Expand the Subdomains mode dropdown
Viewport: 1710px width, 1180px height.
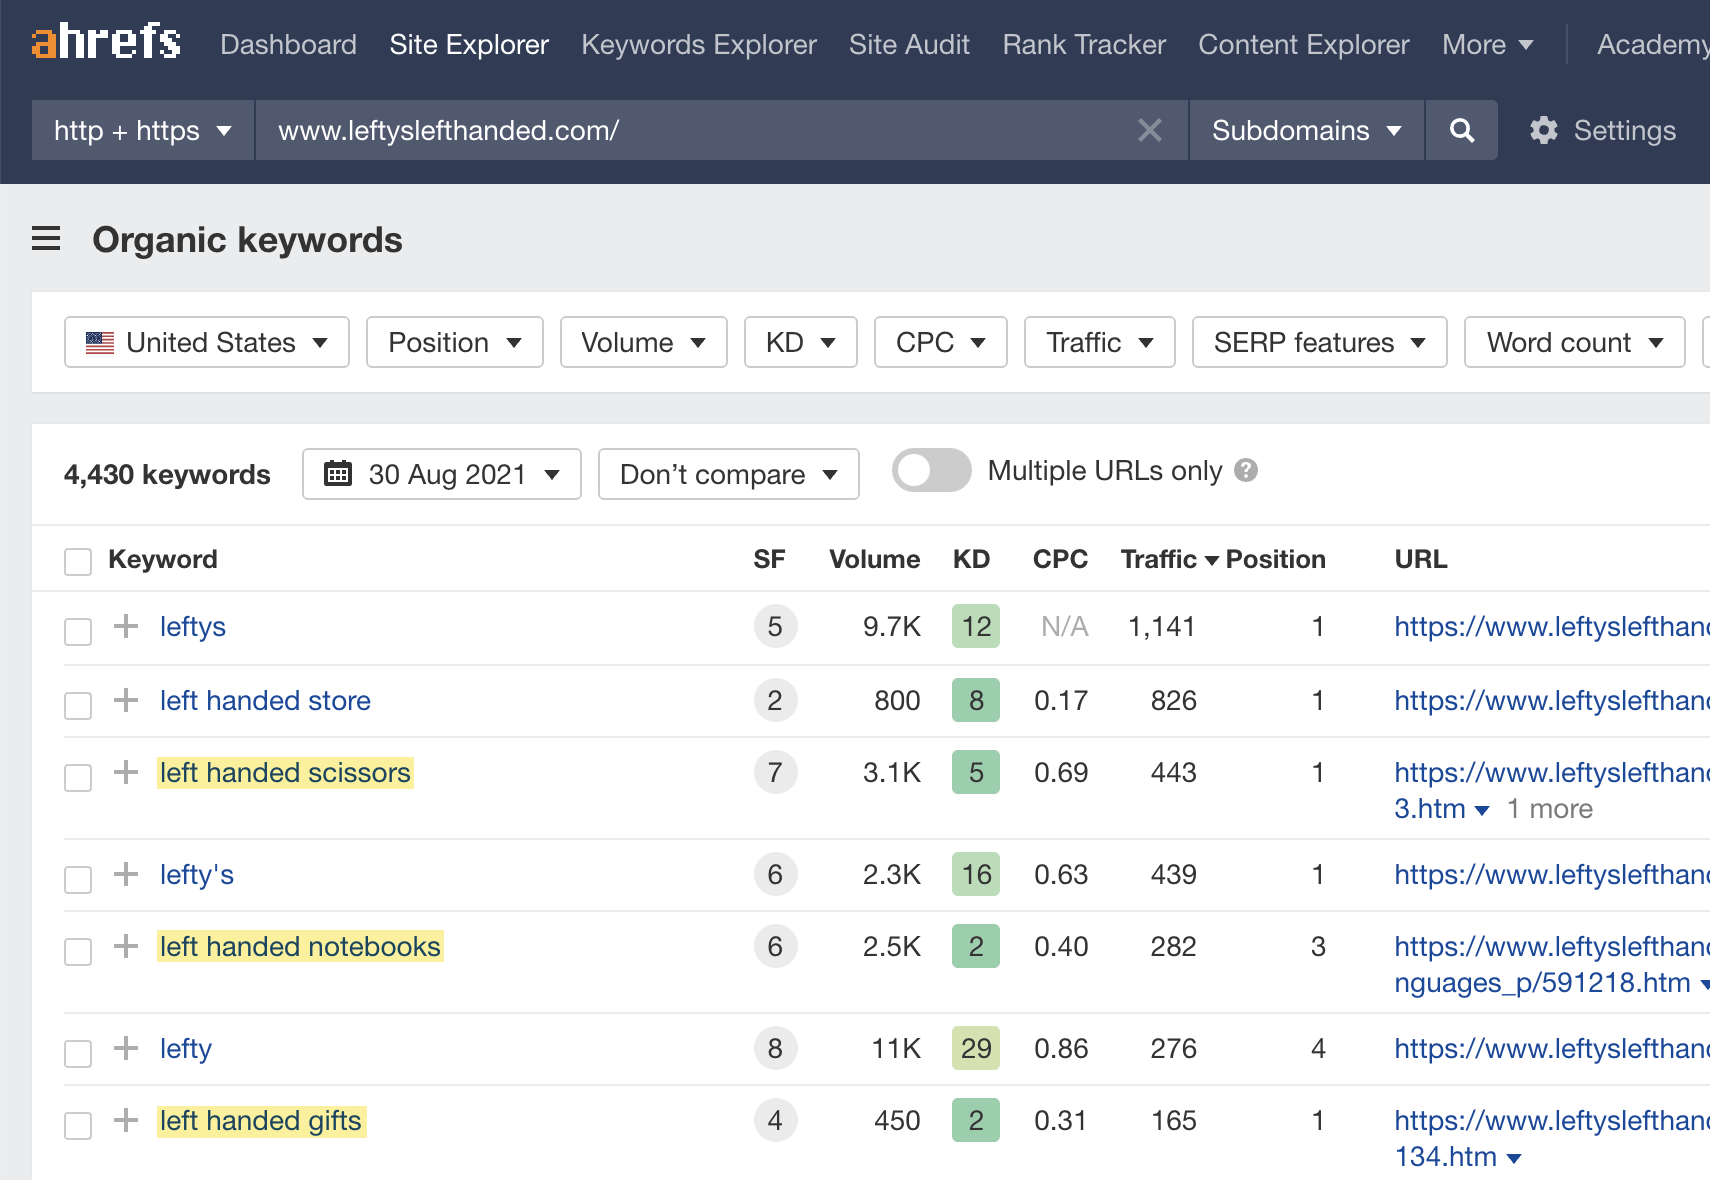[x=1305, y=130]
